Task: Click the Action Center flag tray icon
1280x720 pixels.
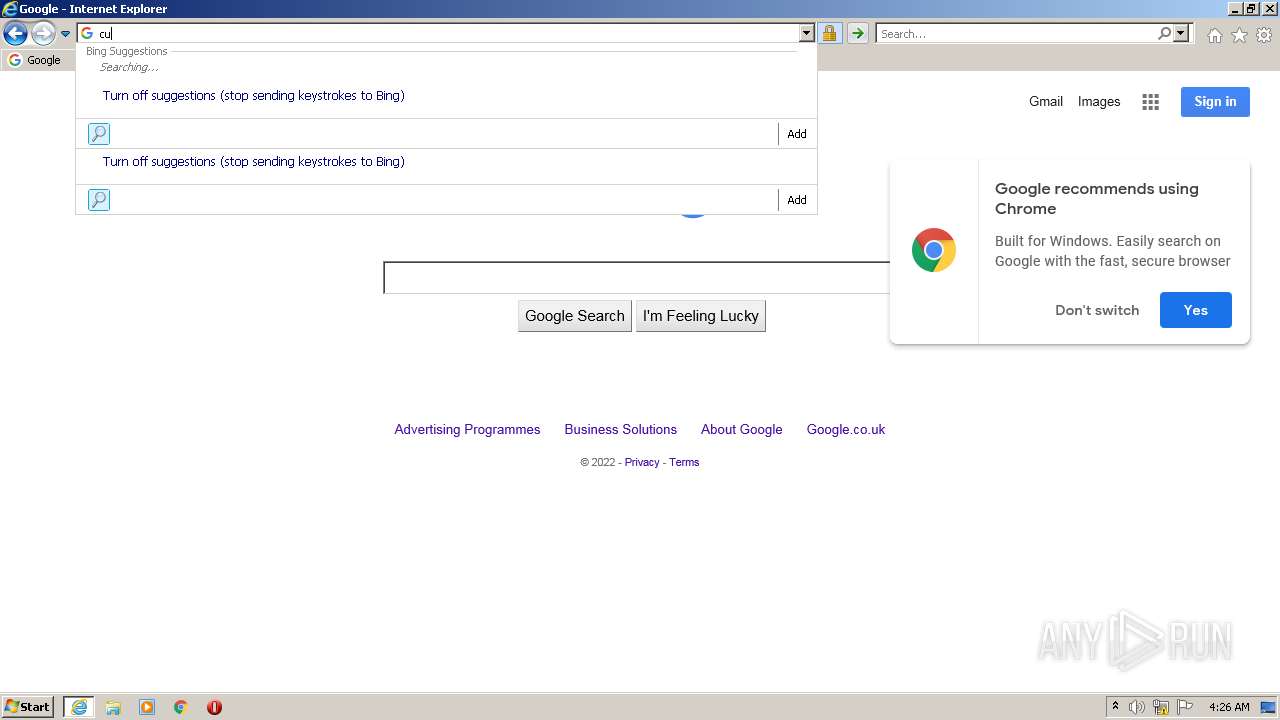Action: pyautogui.click(x=1185, y=707)
